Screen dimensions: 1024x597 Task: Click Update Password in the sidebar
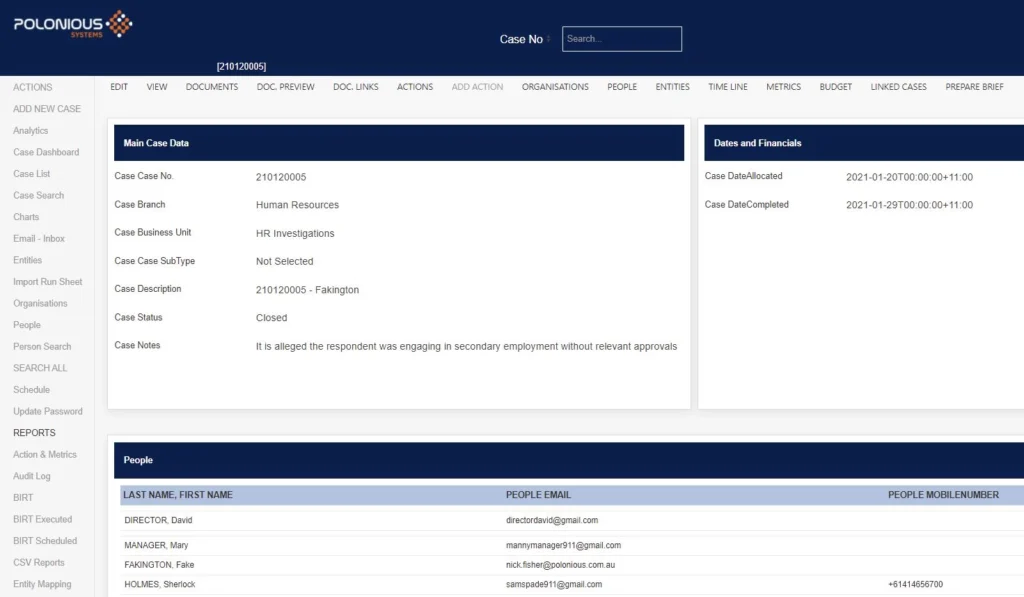click(x=48, y=412)
